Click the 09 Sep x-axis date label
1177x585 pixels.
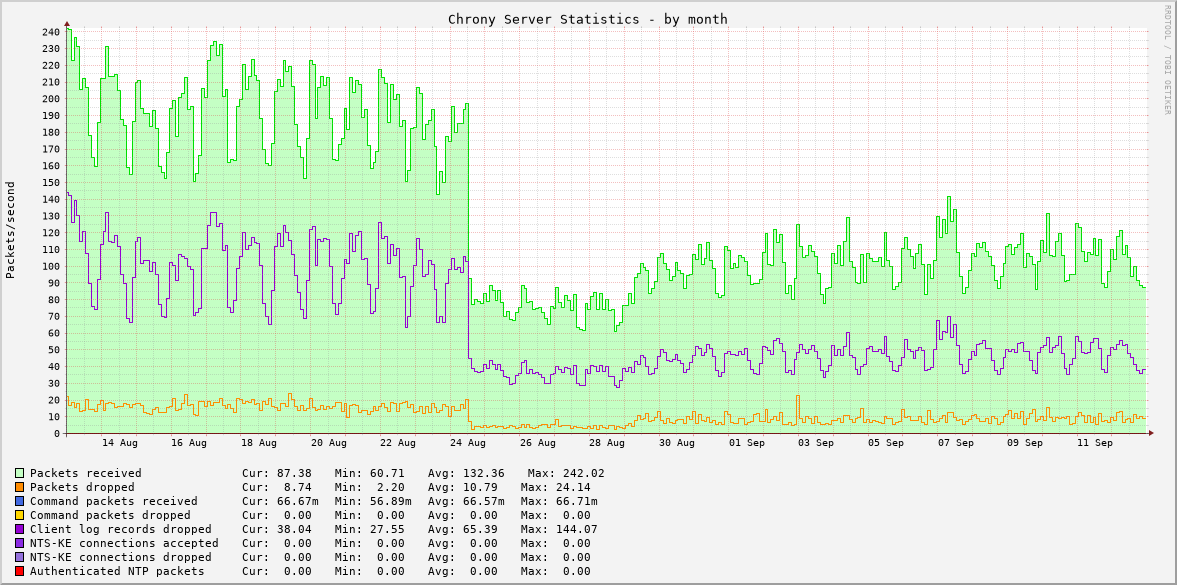click(x=1025, y=443)
